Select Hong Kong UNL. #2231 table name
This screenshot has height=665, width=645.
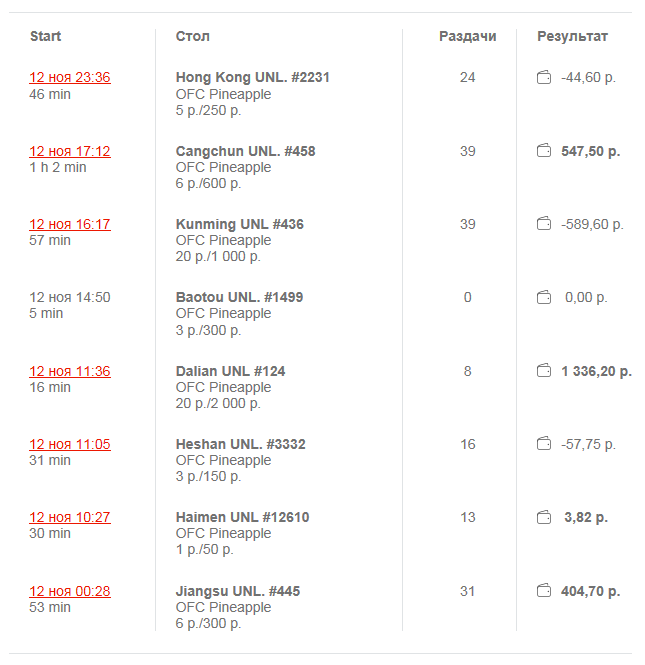coord(252,78)
